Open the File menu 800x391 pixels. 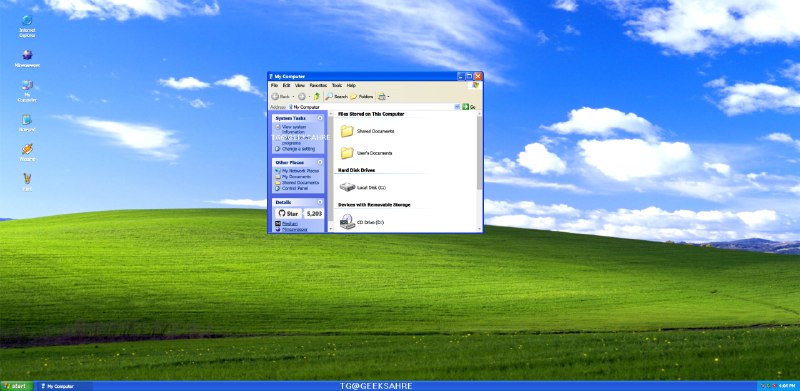(274, 85)
